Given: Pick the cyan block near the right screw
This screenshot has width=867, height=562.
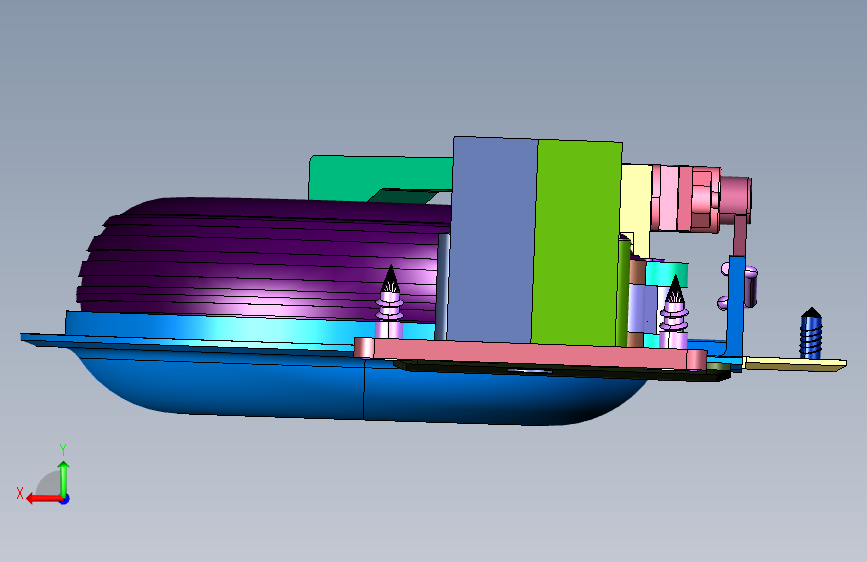Looking at the screenshot, I should 666,272.
